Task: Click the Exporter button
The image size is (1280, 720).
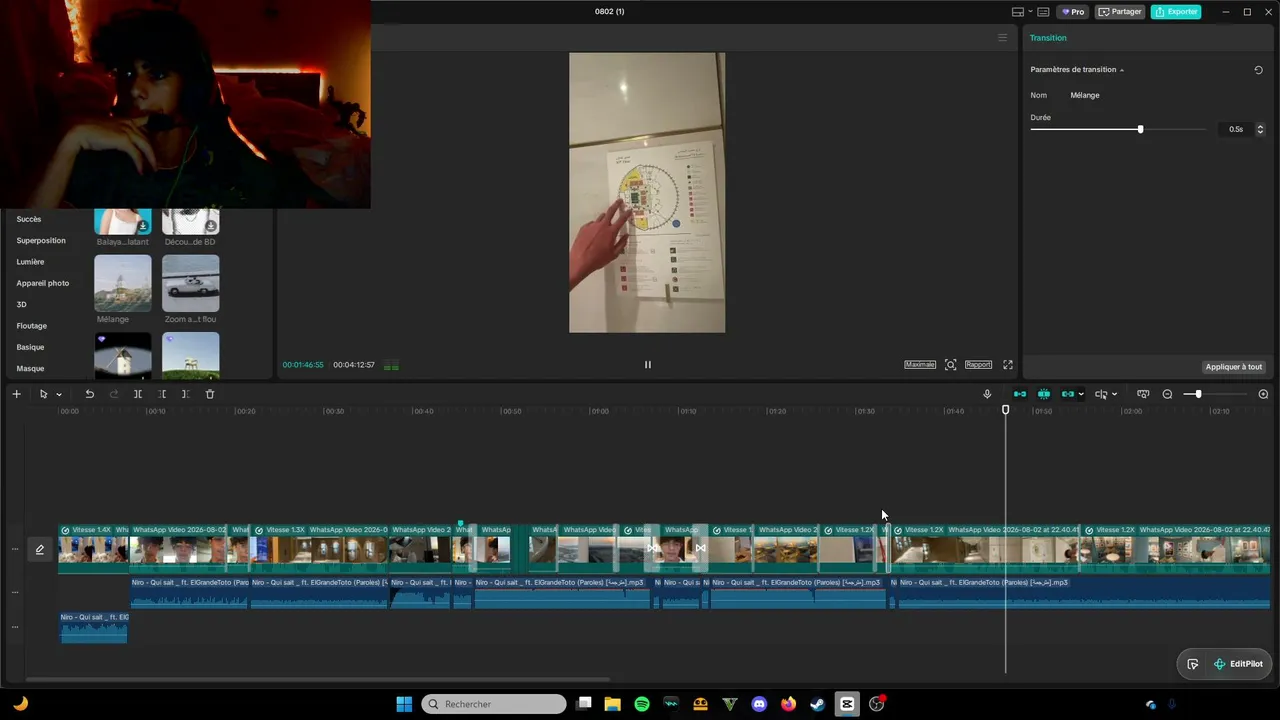Action: coord(1176,12)
